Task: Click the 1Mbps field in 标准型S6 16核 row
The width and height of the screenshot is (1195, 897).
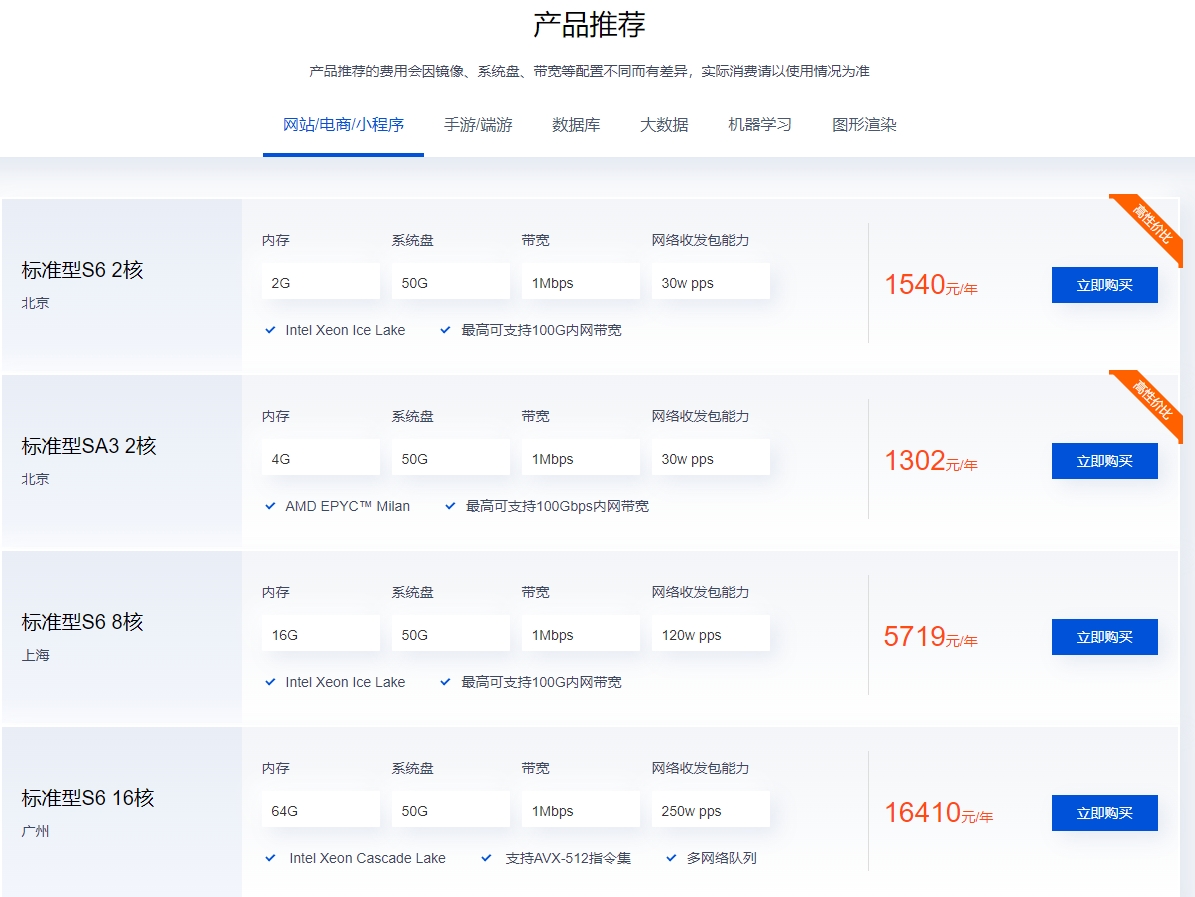Action: pyautogui.click(x=581, y=810)
